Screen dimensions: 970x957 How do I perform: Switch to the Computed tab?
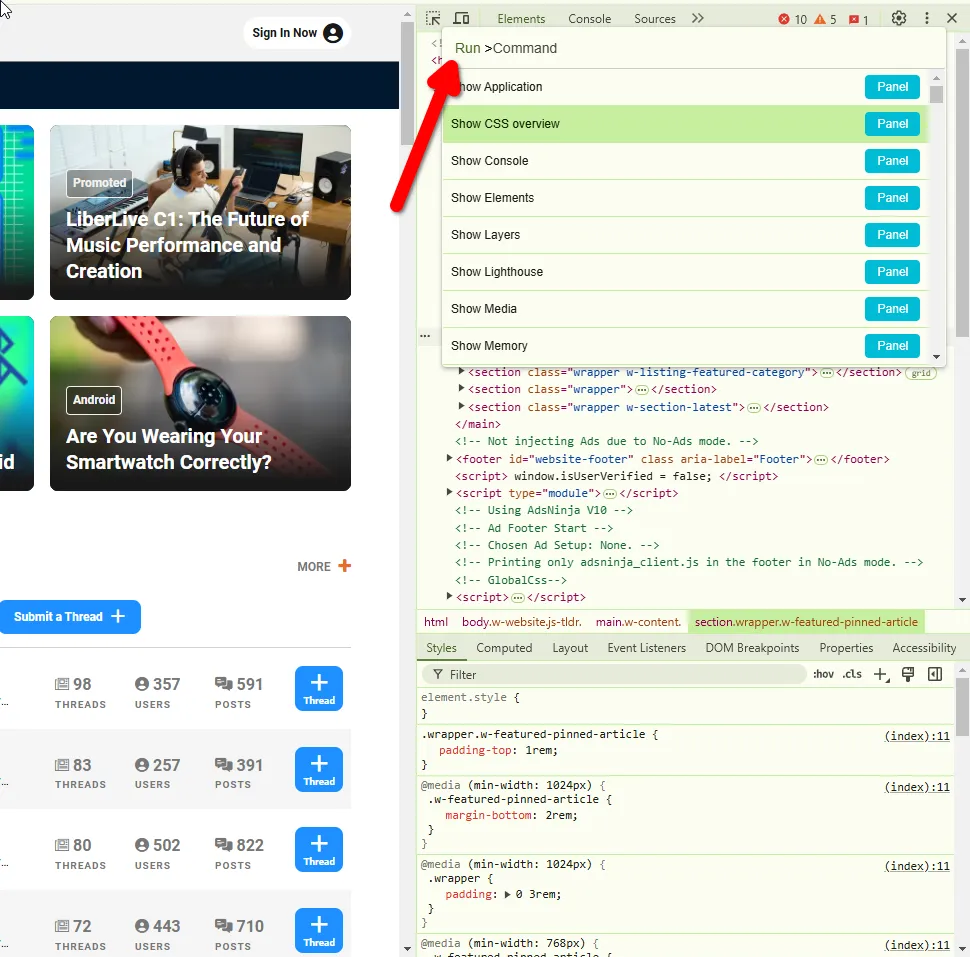pos(504,648)
